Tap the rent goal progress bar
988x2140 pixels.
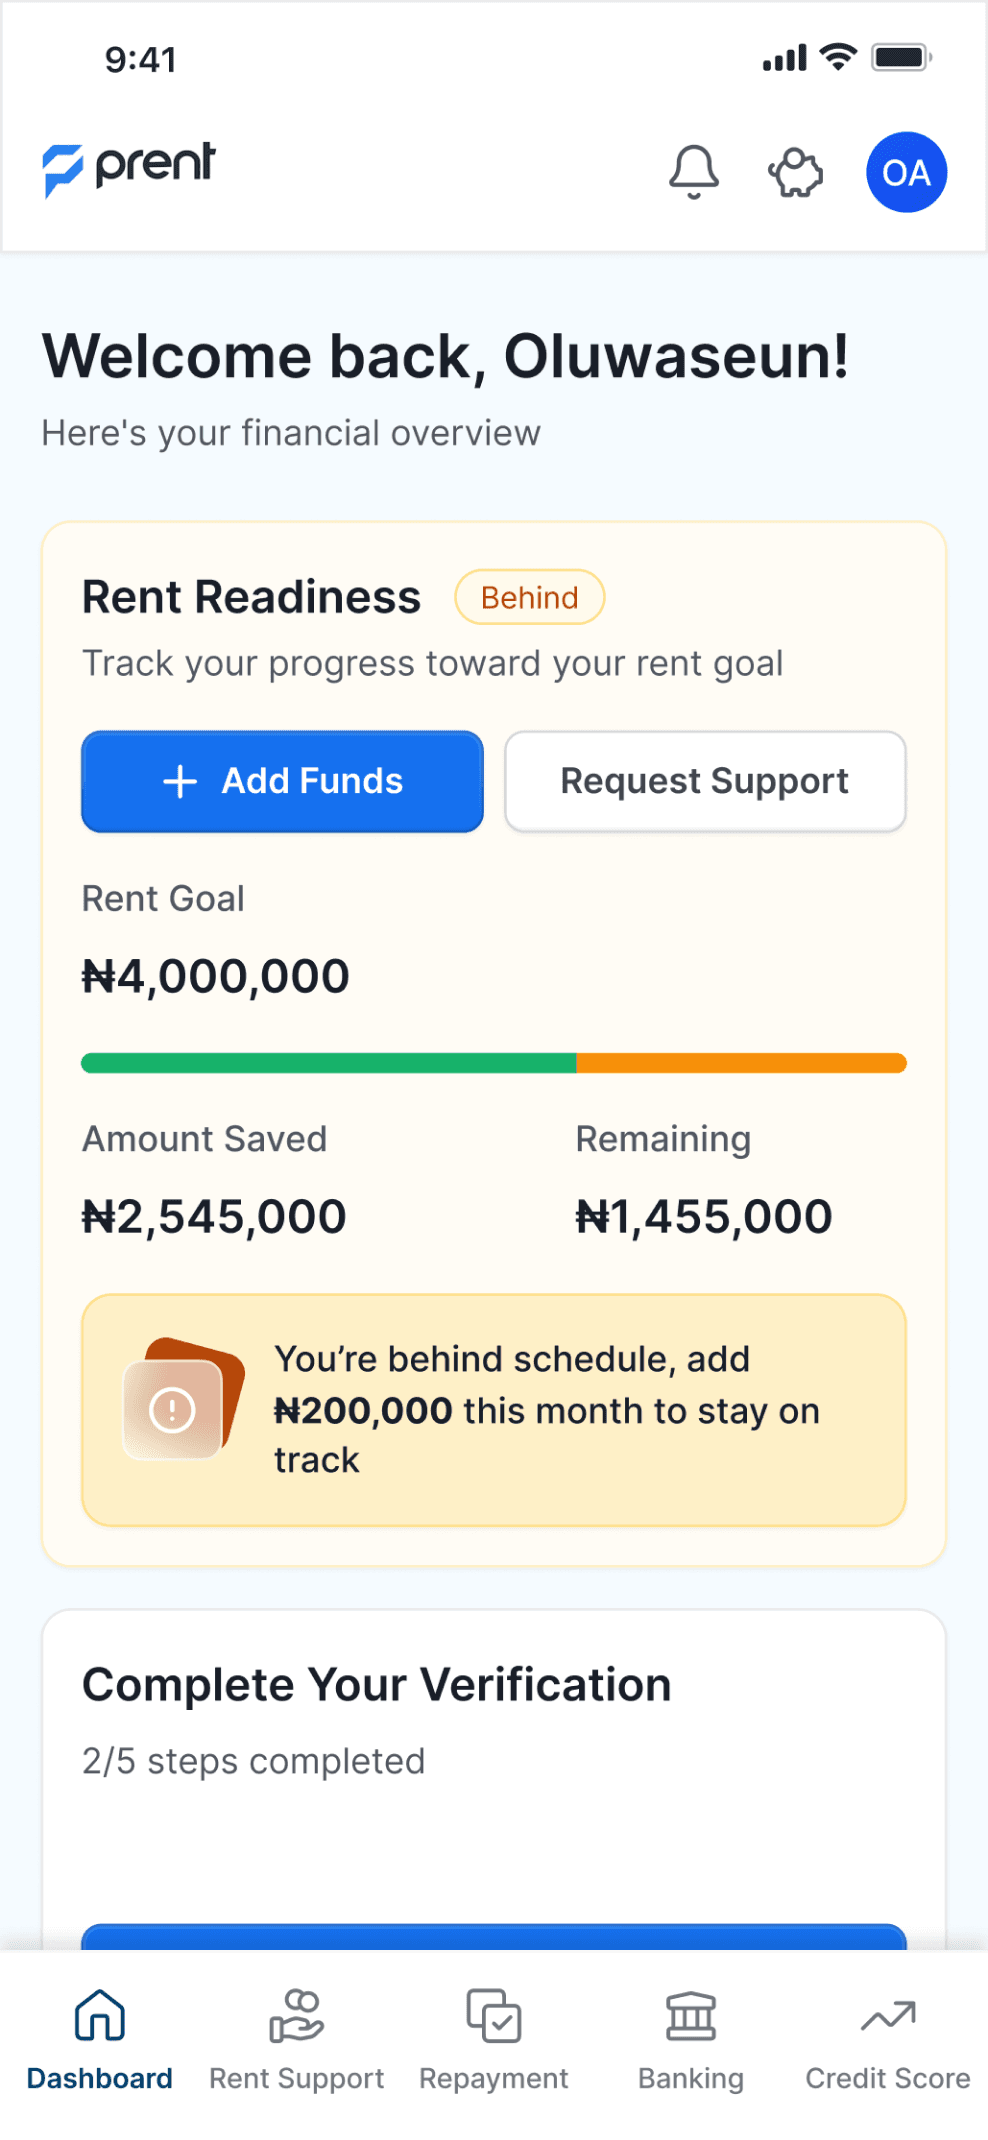point(494,1063)
